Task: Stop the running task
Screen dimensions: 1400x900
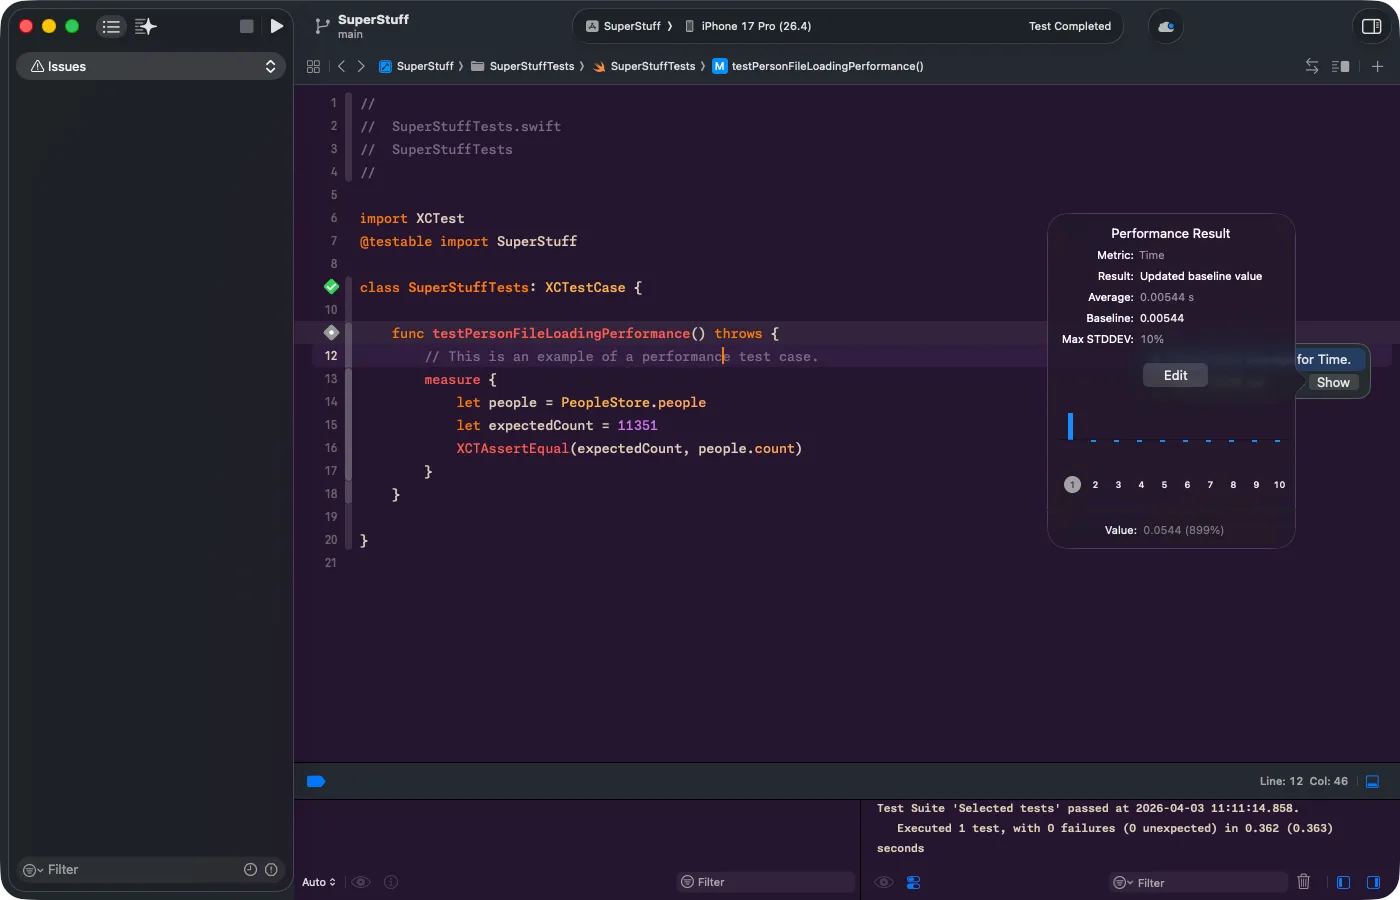Action: pos(247,27)
